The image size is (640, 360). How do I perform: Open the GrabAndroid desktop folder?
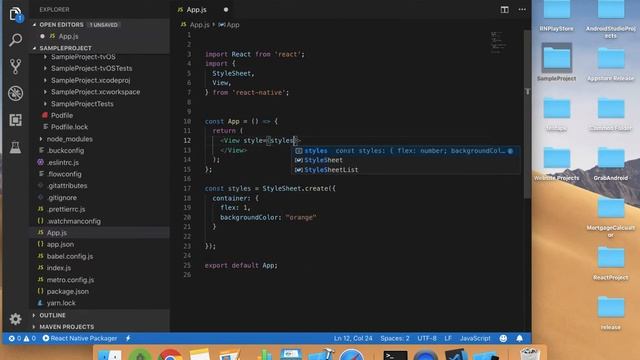(611, 163)
